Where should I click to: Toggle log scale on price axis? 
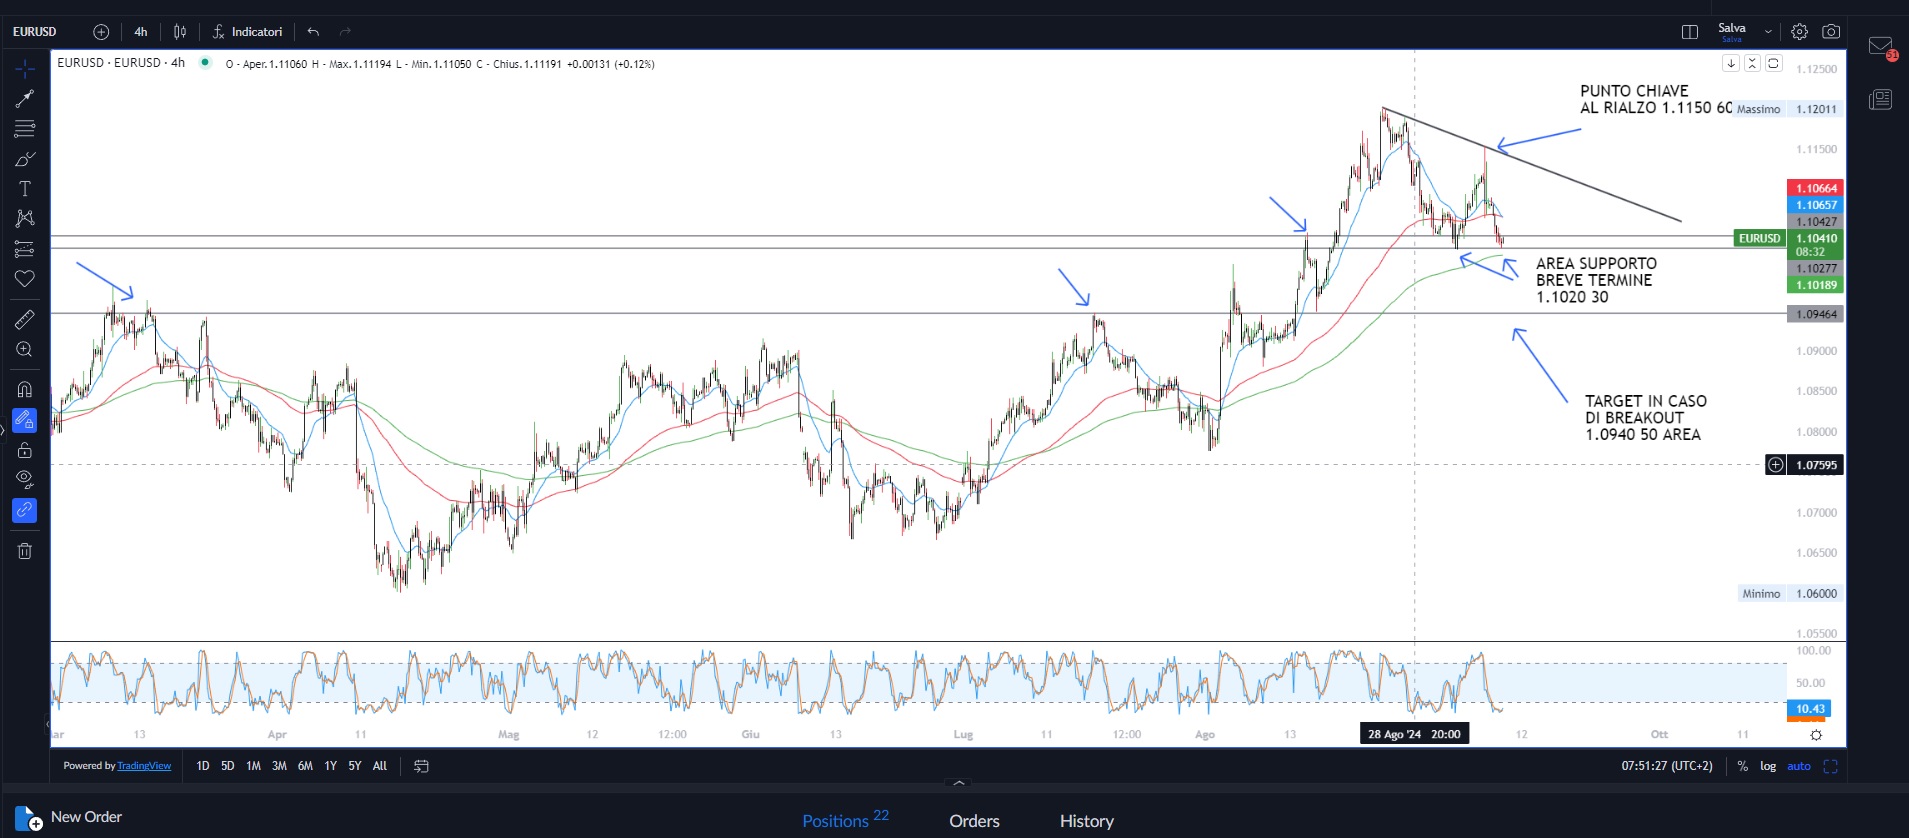(1768, 766)
